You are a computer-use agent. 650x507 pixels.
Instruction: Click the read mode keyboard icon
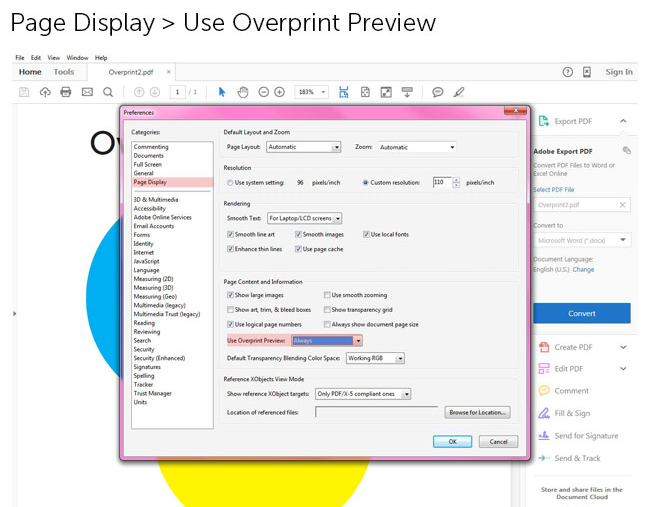click(407, 92)
